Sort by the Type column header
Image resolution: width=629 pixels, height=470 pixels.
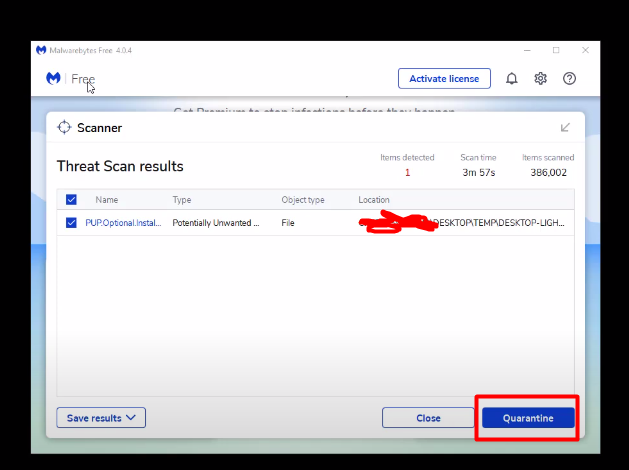[182, 200]
